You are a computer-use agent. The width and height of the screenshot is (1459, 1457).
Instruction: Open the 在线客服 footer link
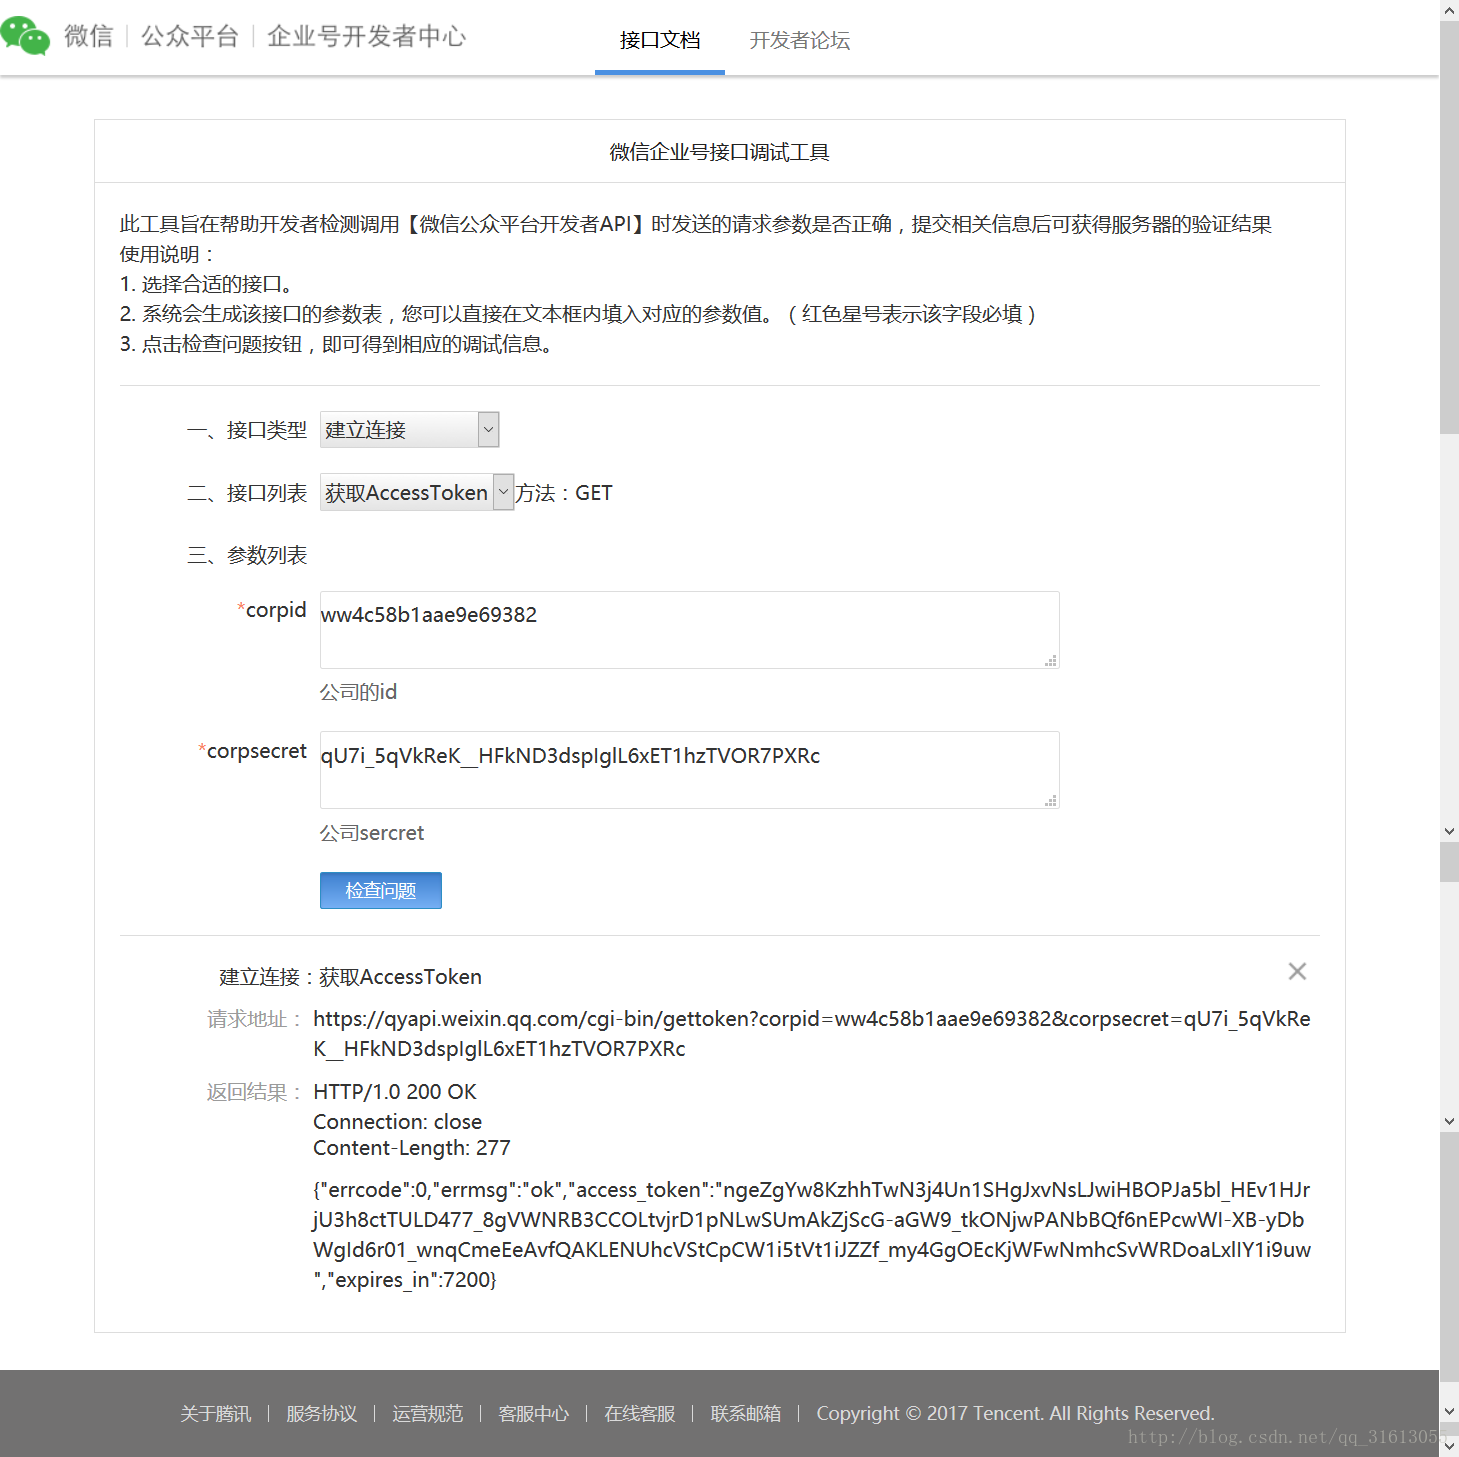point(639,1413)
